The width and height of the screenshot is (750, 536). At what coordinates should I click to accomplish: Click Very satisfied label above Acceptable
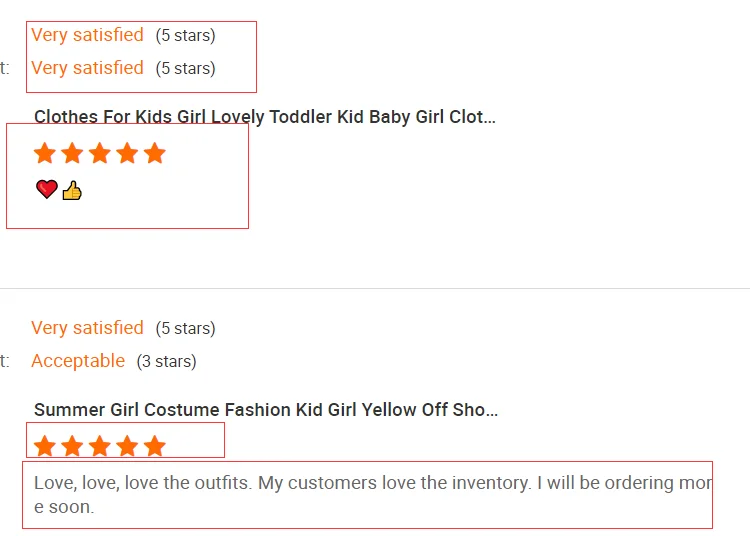(x=87, y=328)
